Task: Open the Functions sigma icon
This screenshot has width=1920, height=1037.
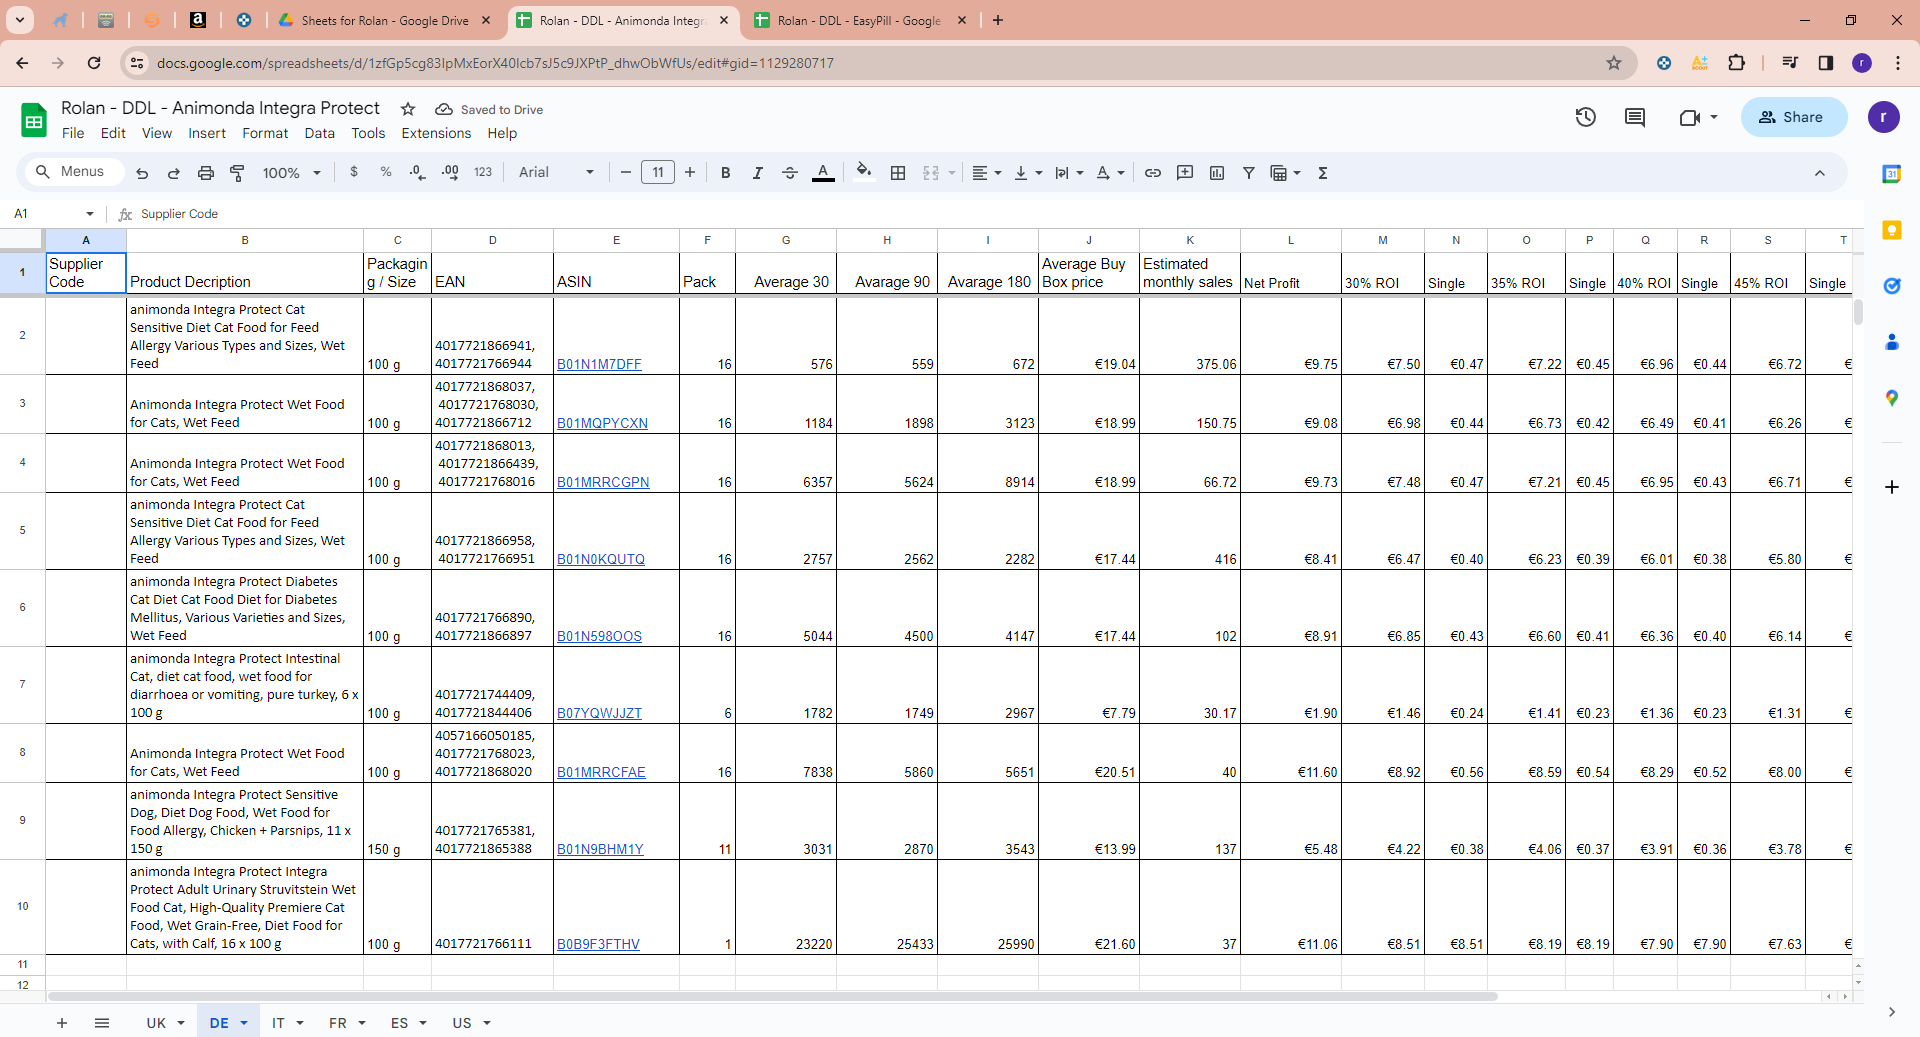Action: [1323, 173]
